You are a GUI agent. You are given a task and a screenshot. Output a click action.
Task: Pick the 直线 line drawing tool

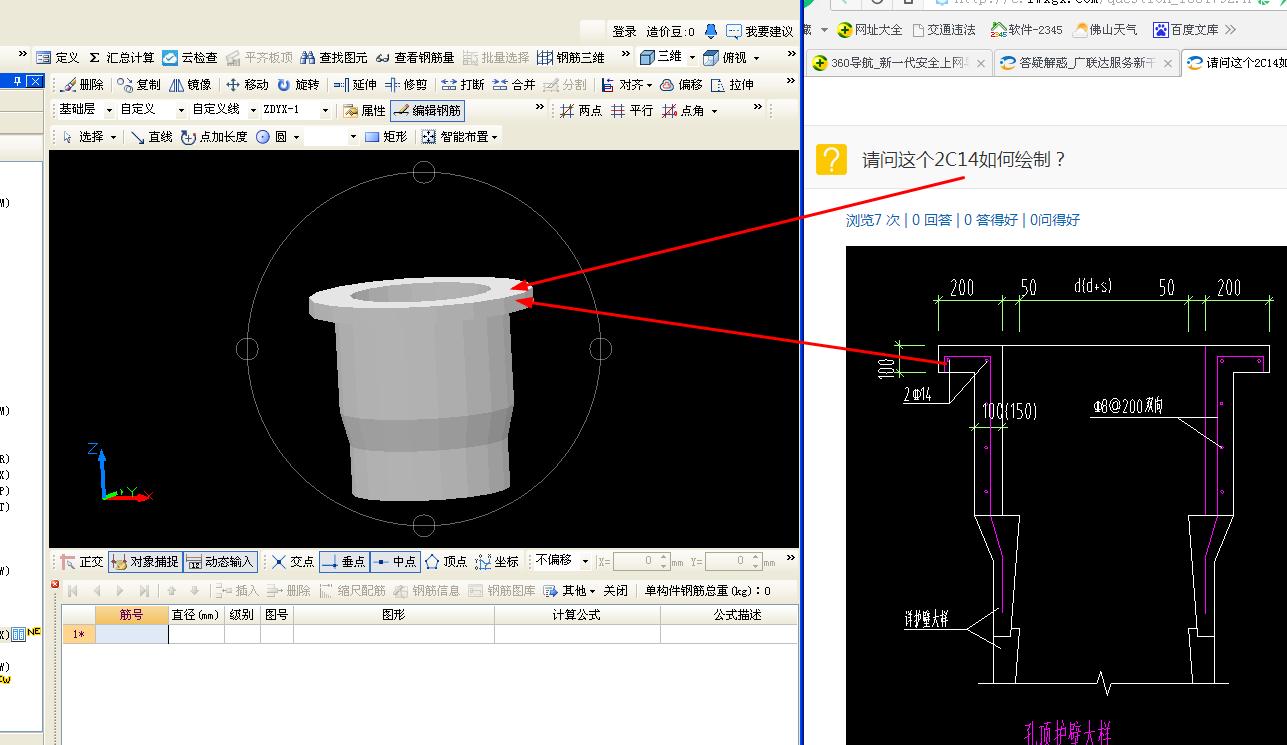pyautogui.click(x=151, y=137)
